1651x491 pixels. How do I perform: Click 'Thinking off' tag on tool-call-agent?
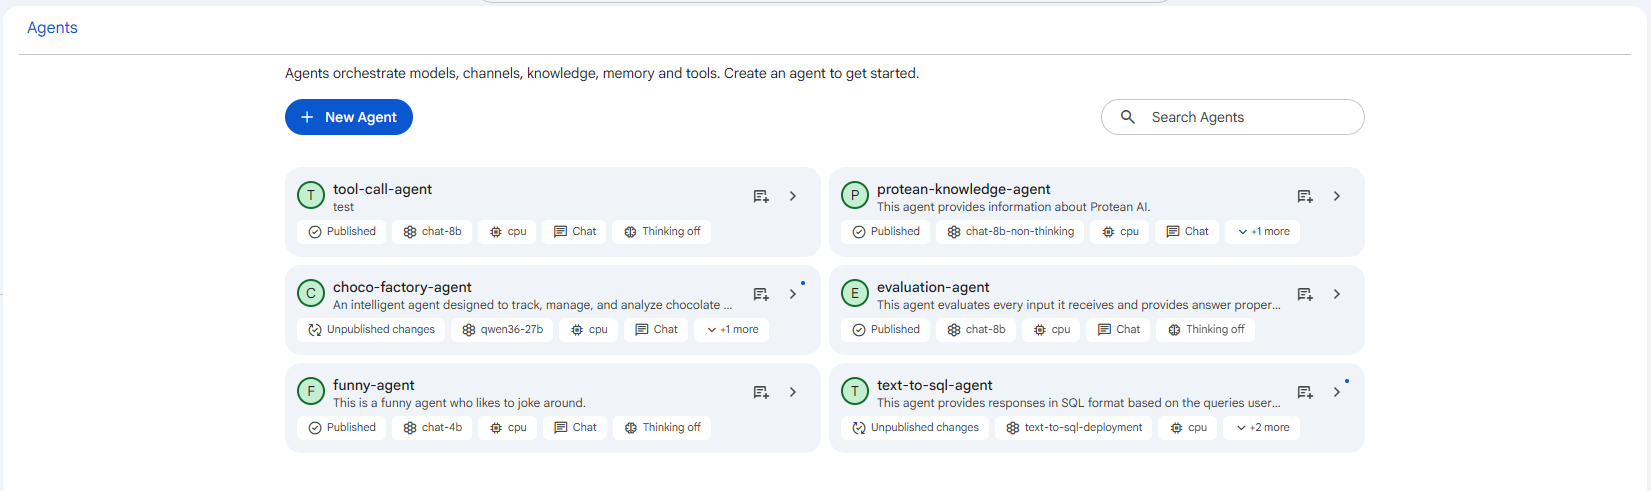(662, 232)
